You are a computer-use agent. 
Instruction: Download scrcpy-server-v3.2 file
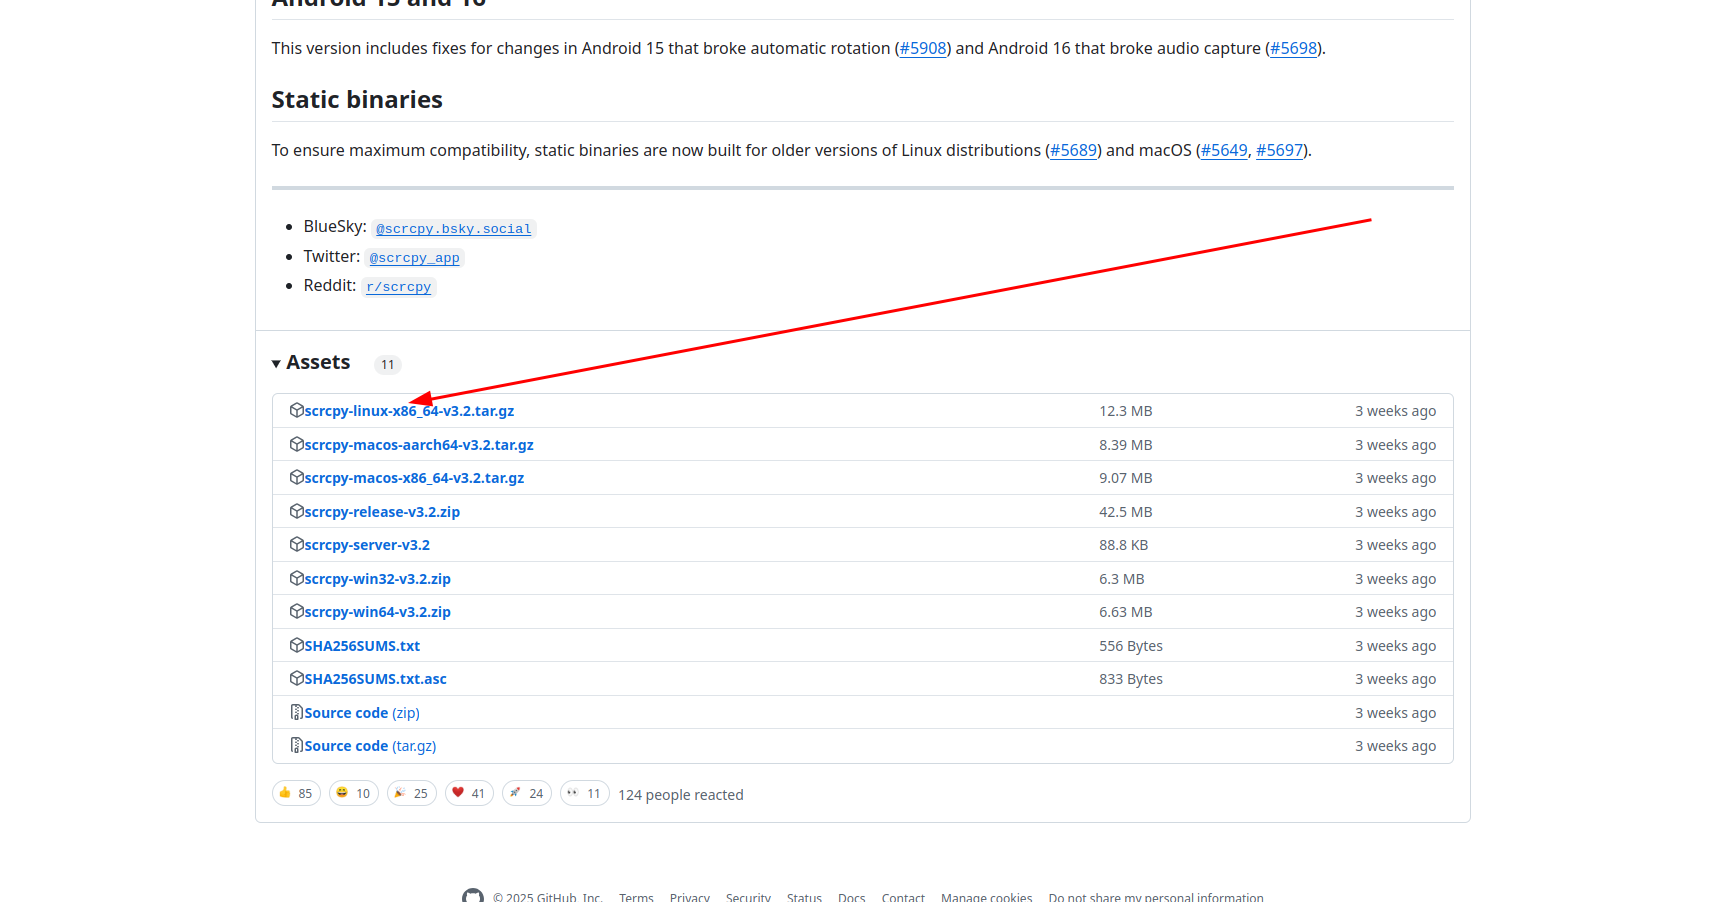click(367, 545)
